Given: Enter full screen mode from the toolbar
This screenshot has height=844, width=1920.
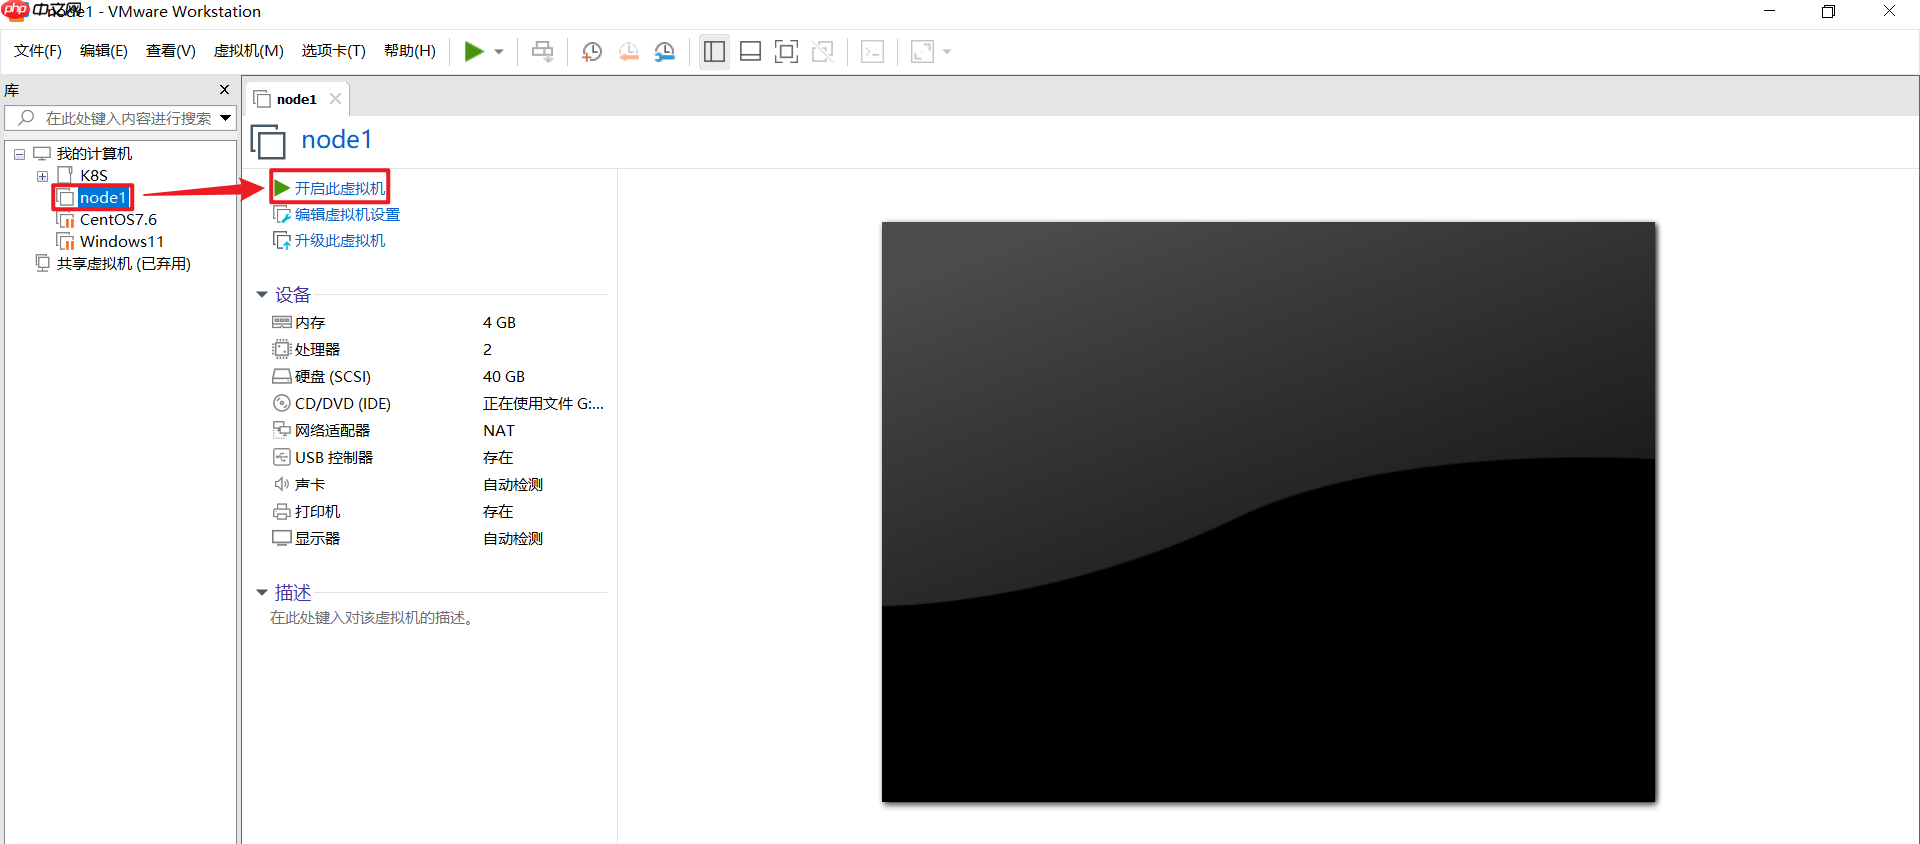Looking at the screenshot, I should point(787,52).
